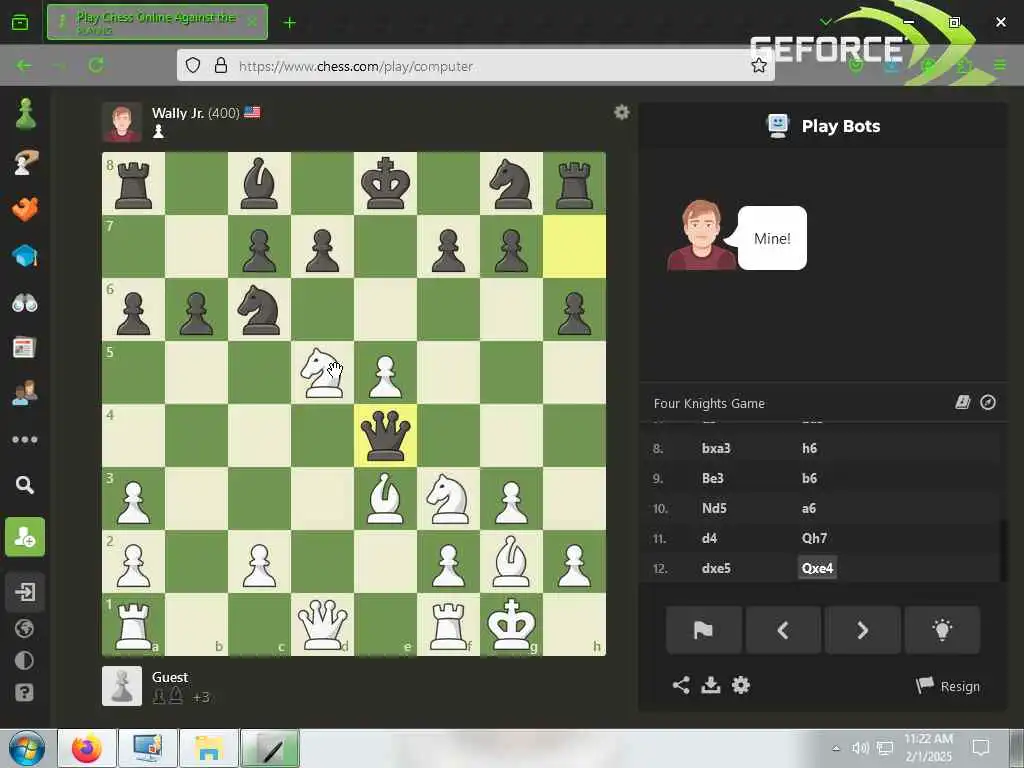This screenshot has width=1024, height=768.
Task: Click the explorer compass icon beside Four Knights Game
Action: point(988,402)
